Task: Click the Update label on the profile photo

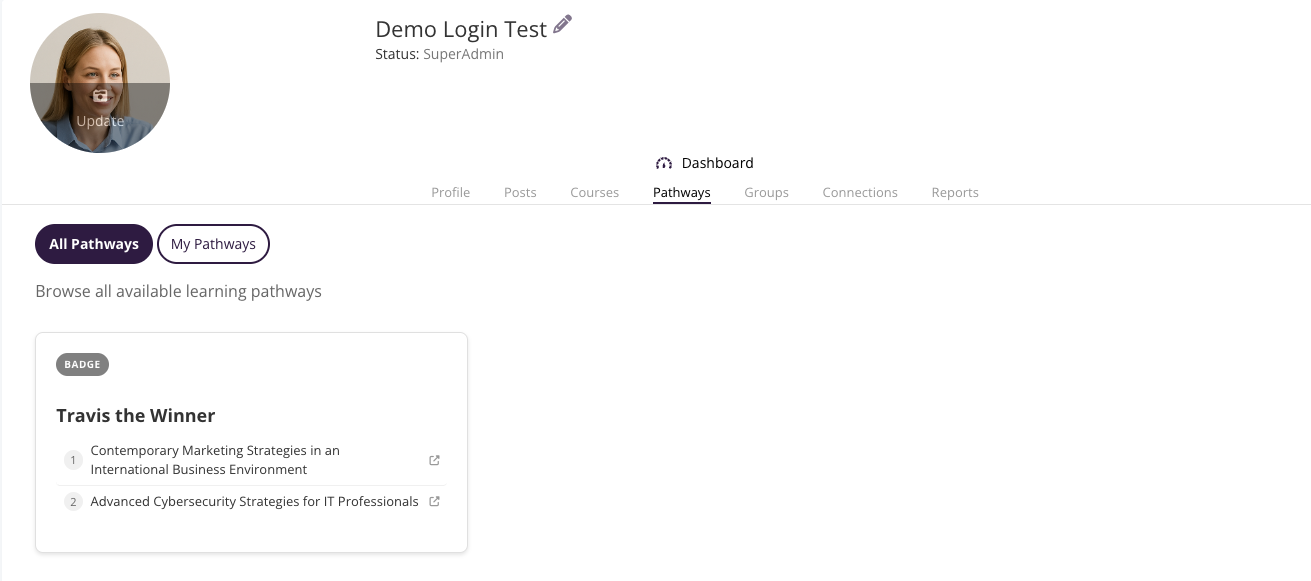Action: [100, 121]
